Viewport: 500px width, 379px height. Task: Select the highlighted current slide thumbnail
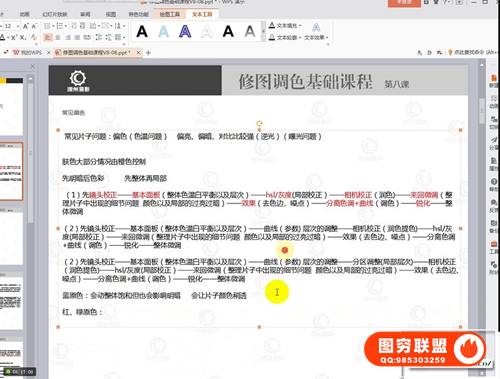pyautogui.click(x=11, y=171)
